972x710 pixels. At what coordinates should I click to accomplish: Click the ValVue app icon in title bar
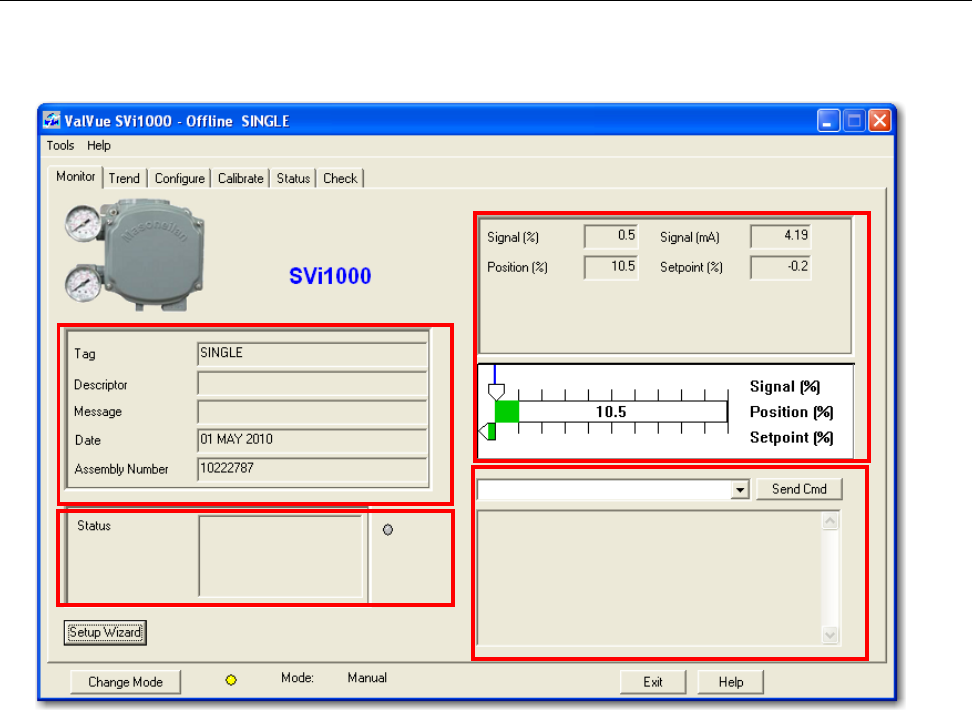[51, 120]
